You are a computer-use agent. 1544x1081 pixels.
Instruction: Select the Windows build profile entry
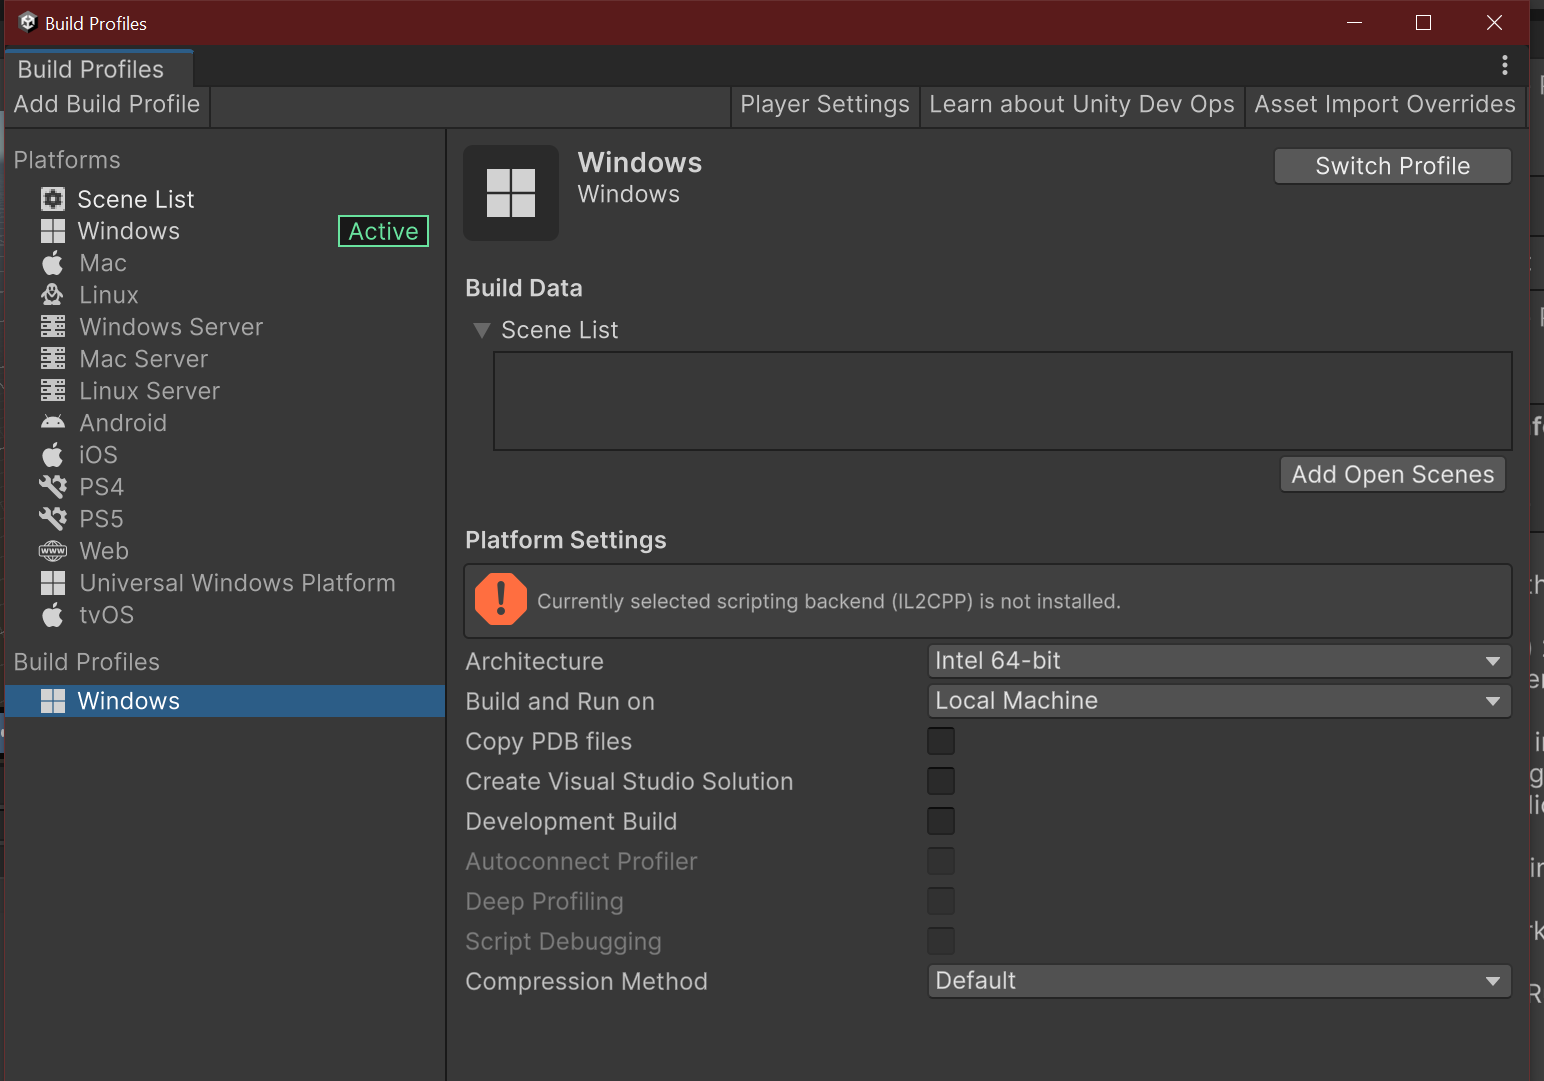coord(128,701)
